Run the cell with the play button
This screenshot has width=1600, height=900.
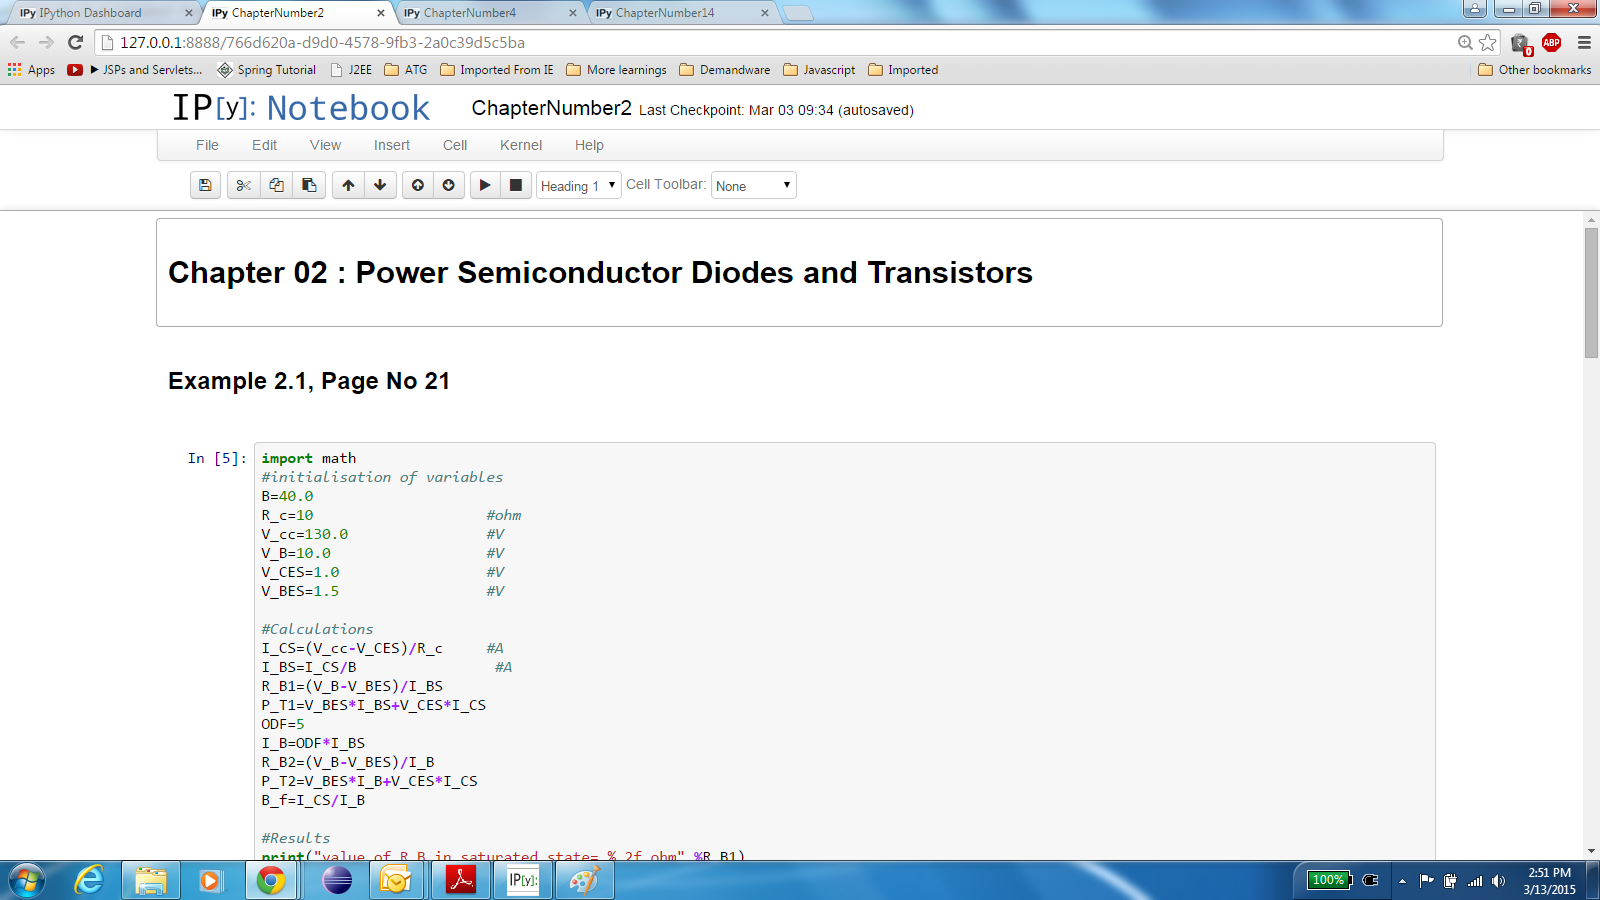click(485, 185)
